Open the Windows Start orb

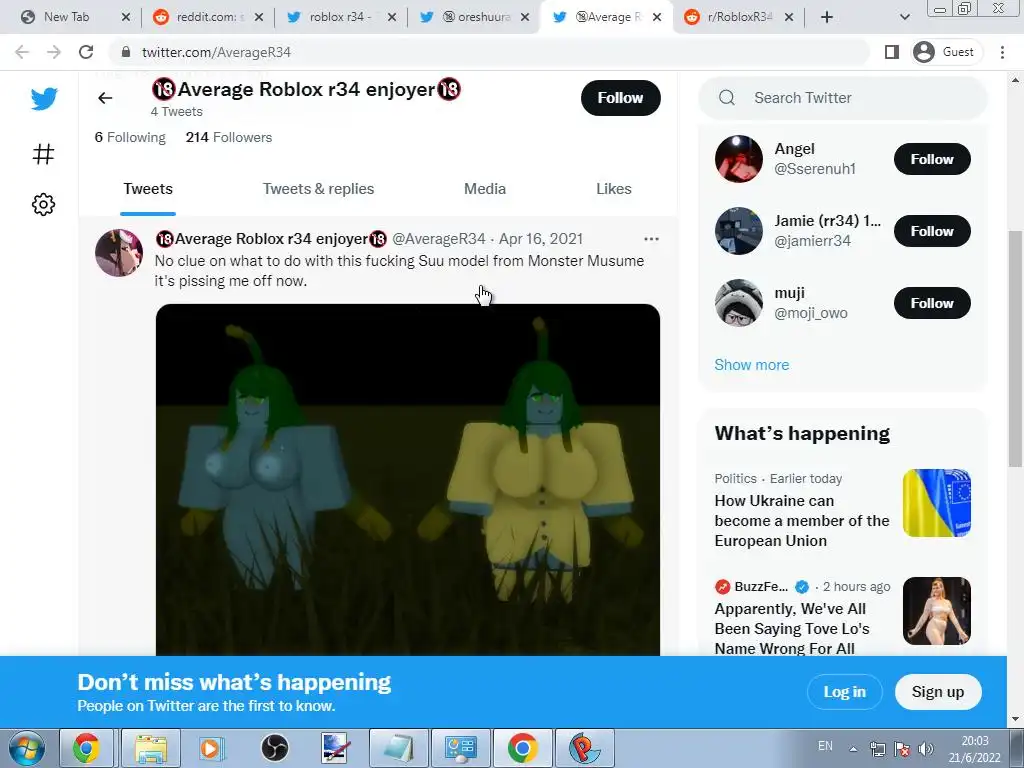[x=25, y=748]
